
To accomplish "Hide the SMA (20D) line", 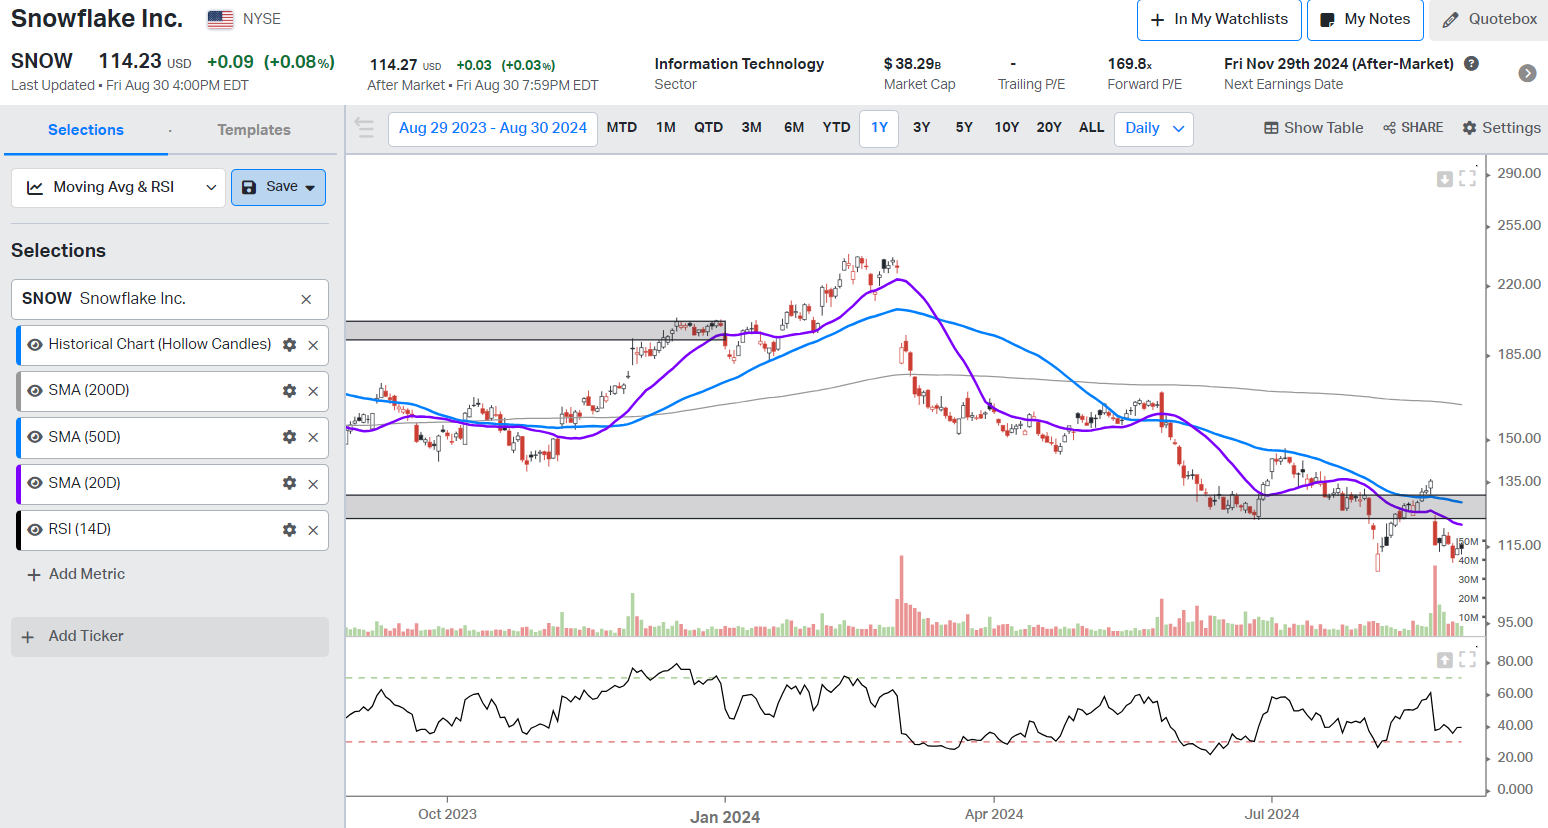I will point(35,484).
